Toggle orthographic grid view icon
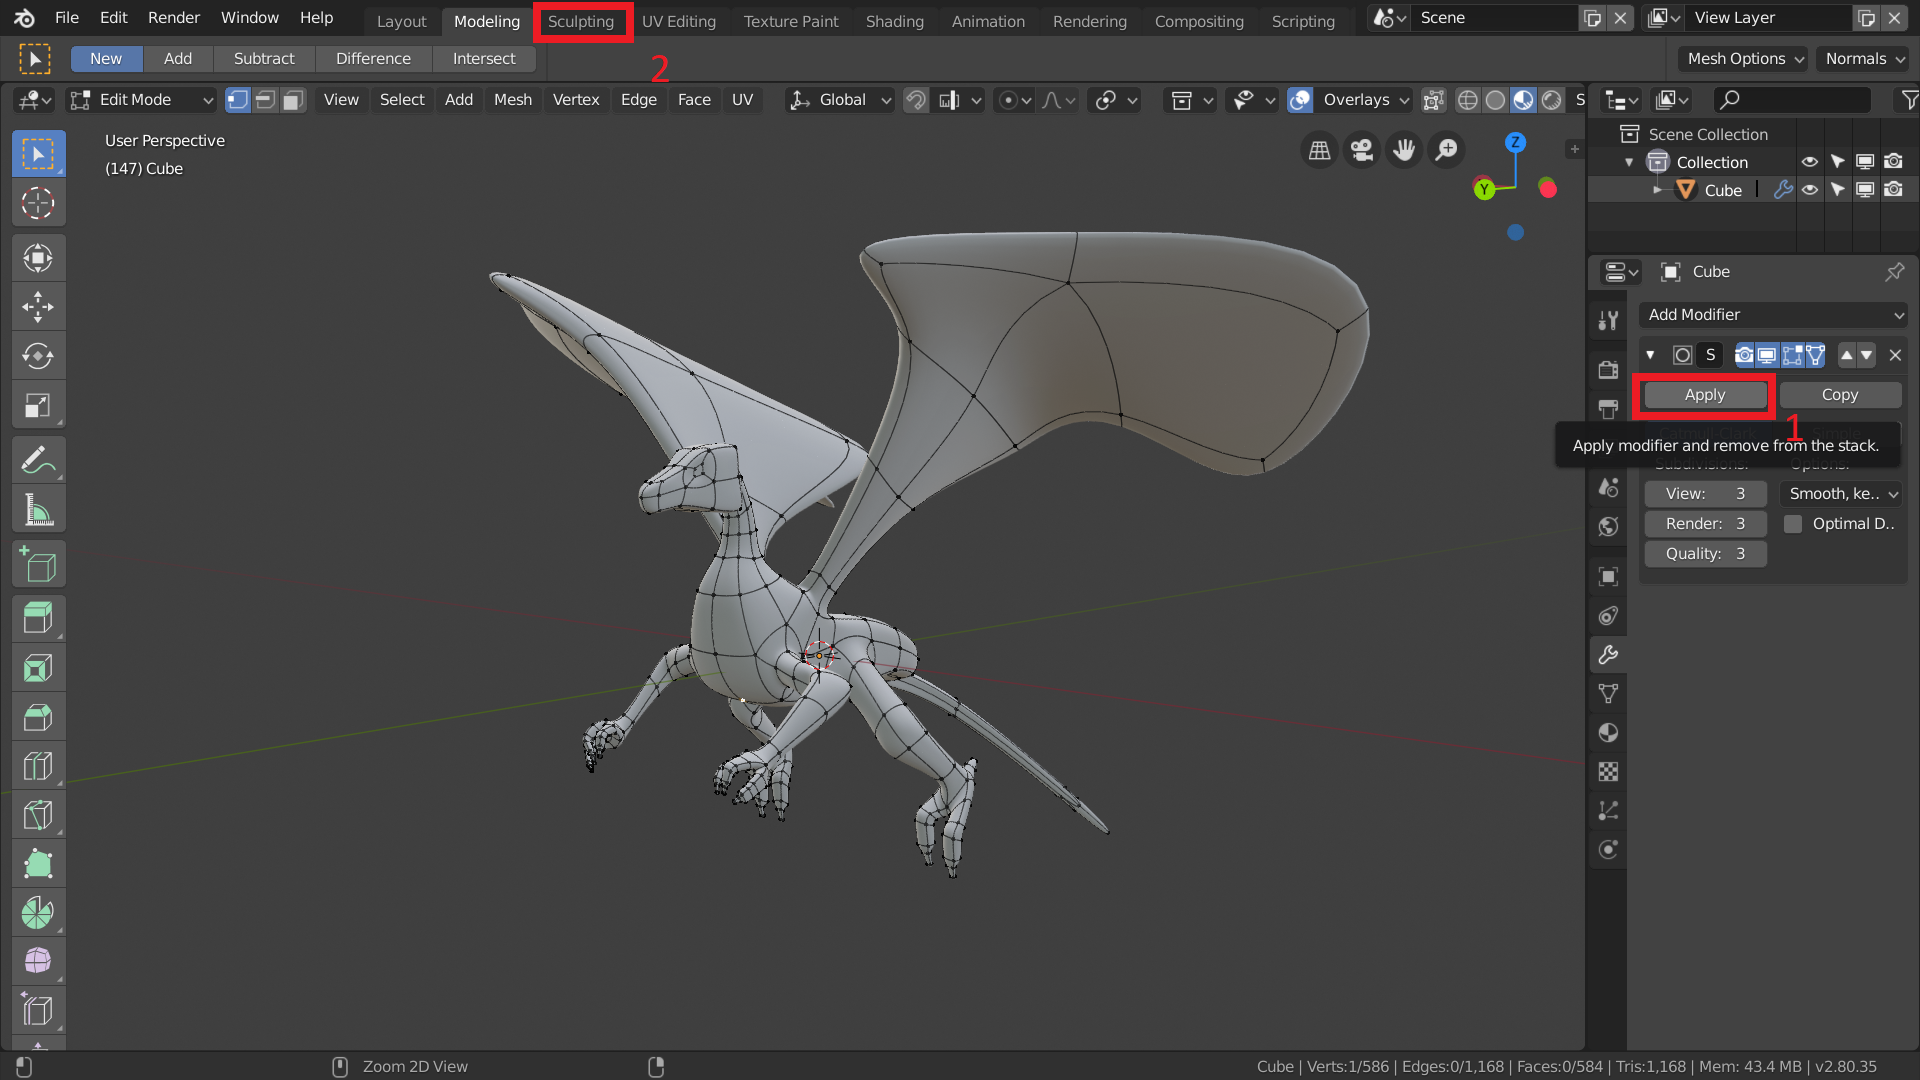Viewport: 1920px width, 1080px height. [x=1320, y=150]
